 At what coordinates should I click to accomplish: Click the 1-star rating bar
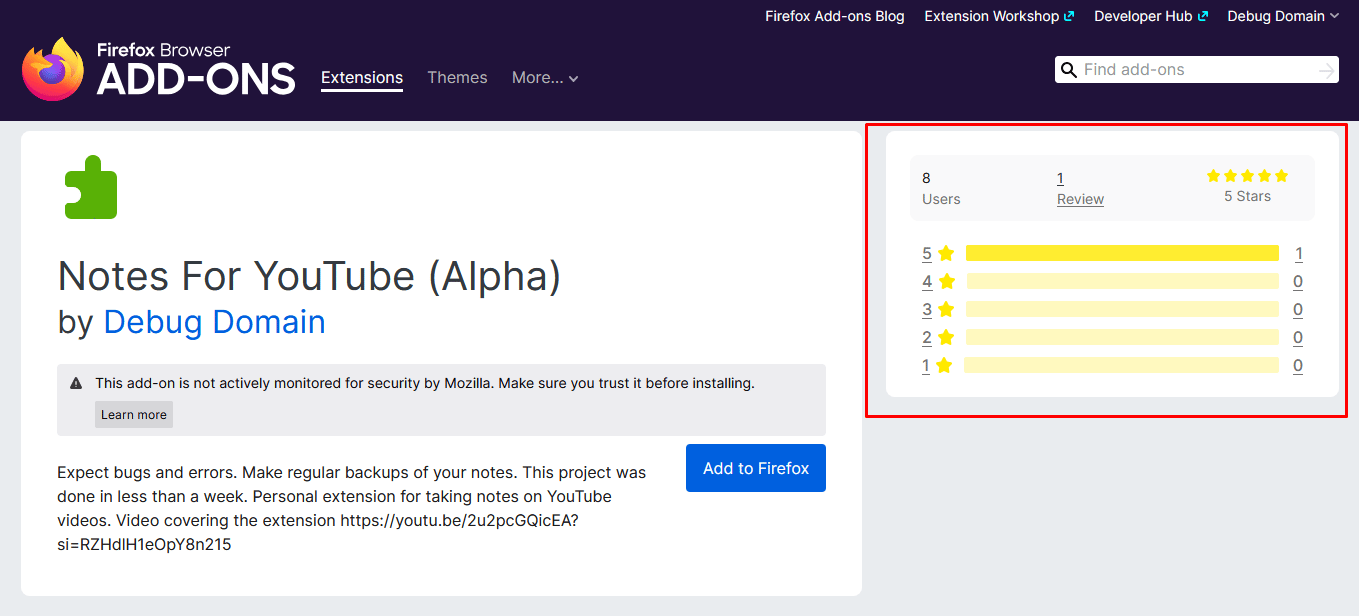pos(1120,365)
